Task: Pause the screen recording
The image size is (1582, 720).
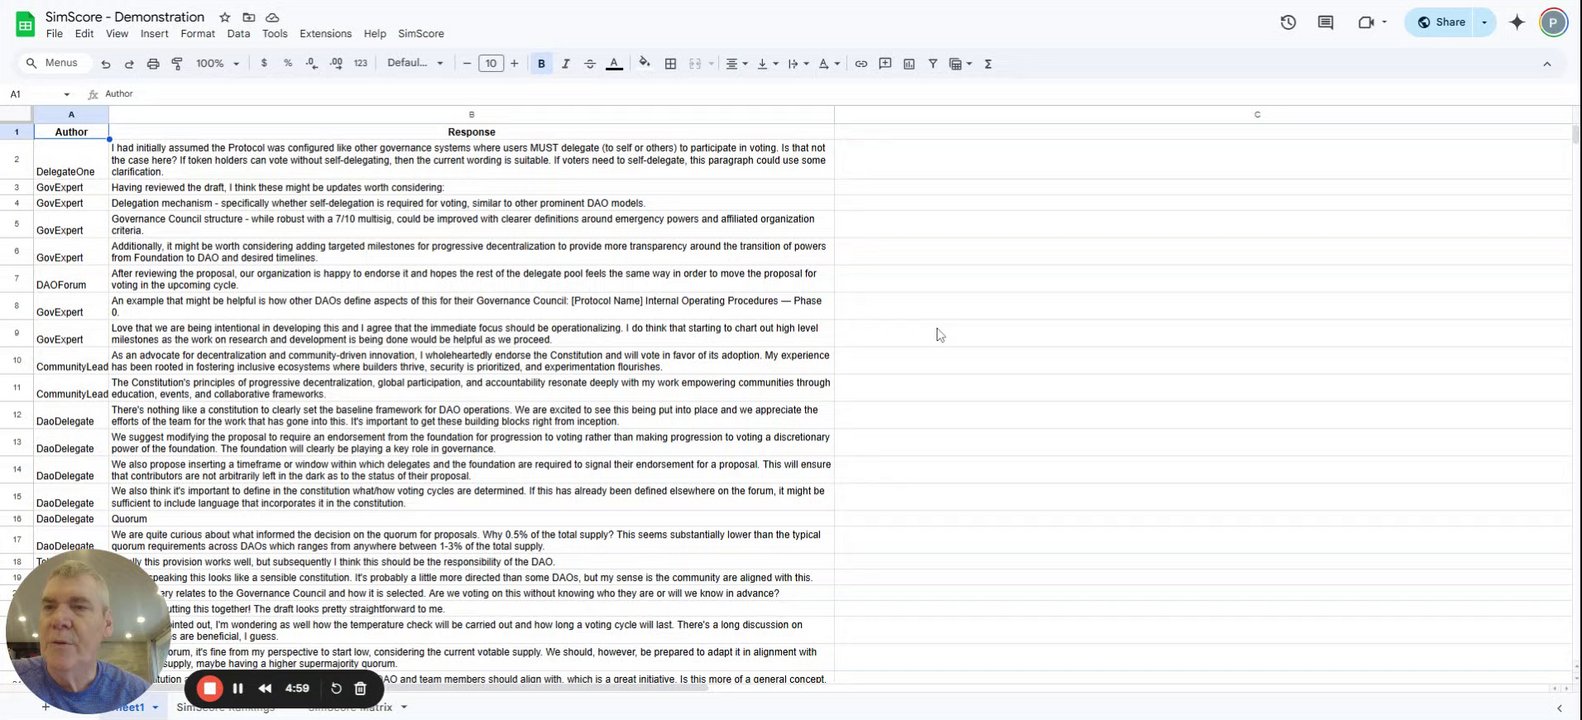Action: coord(238,688)
